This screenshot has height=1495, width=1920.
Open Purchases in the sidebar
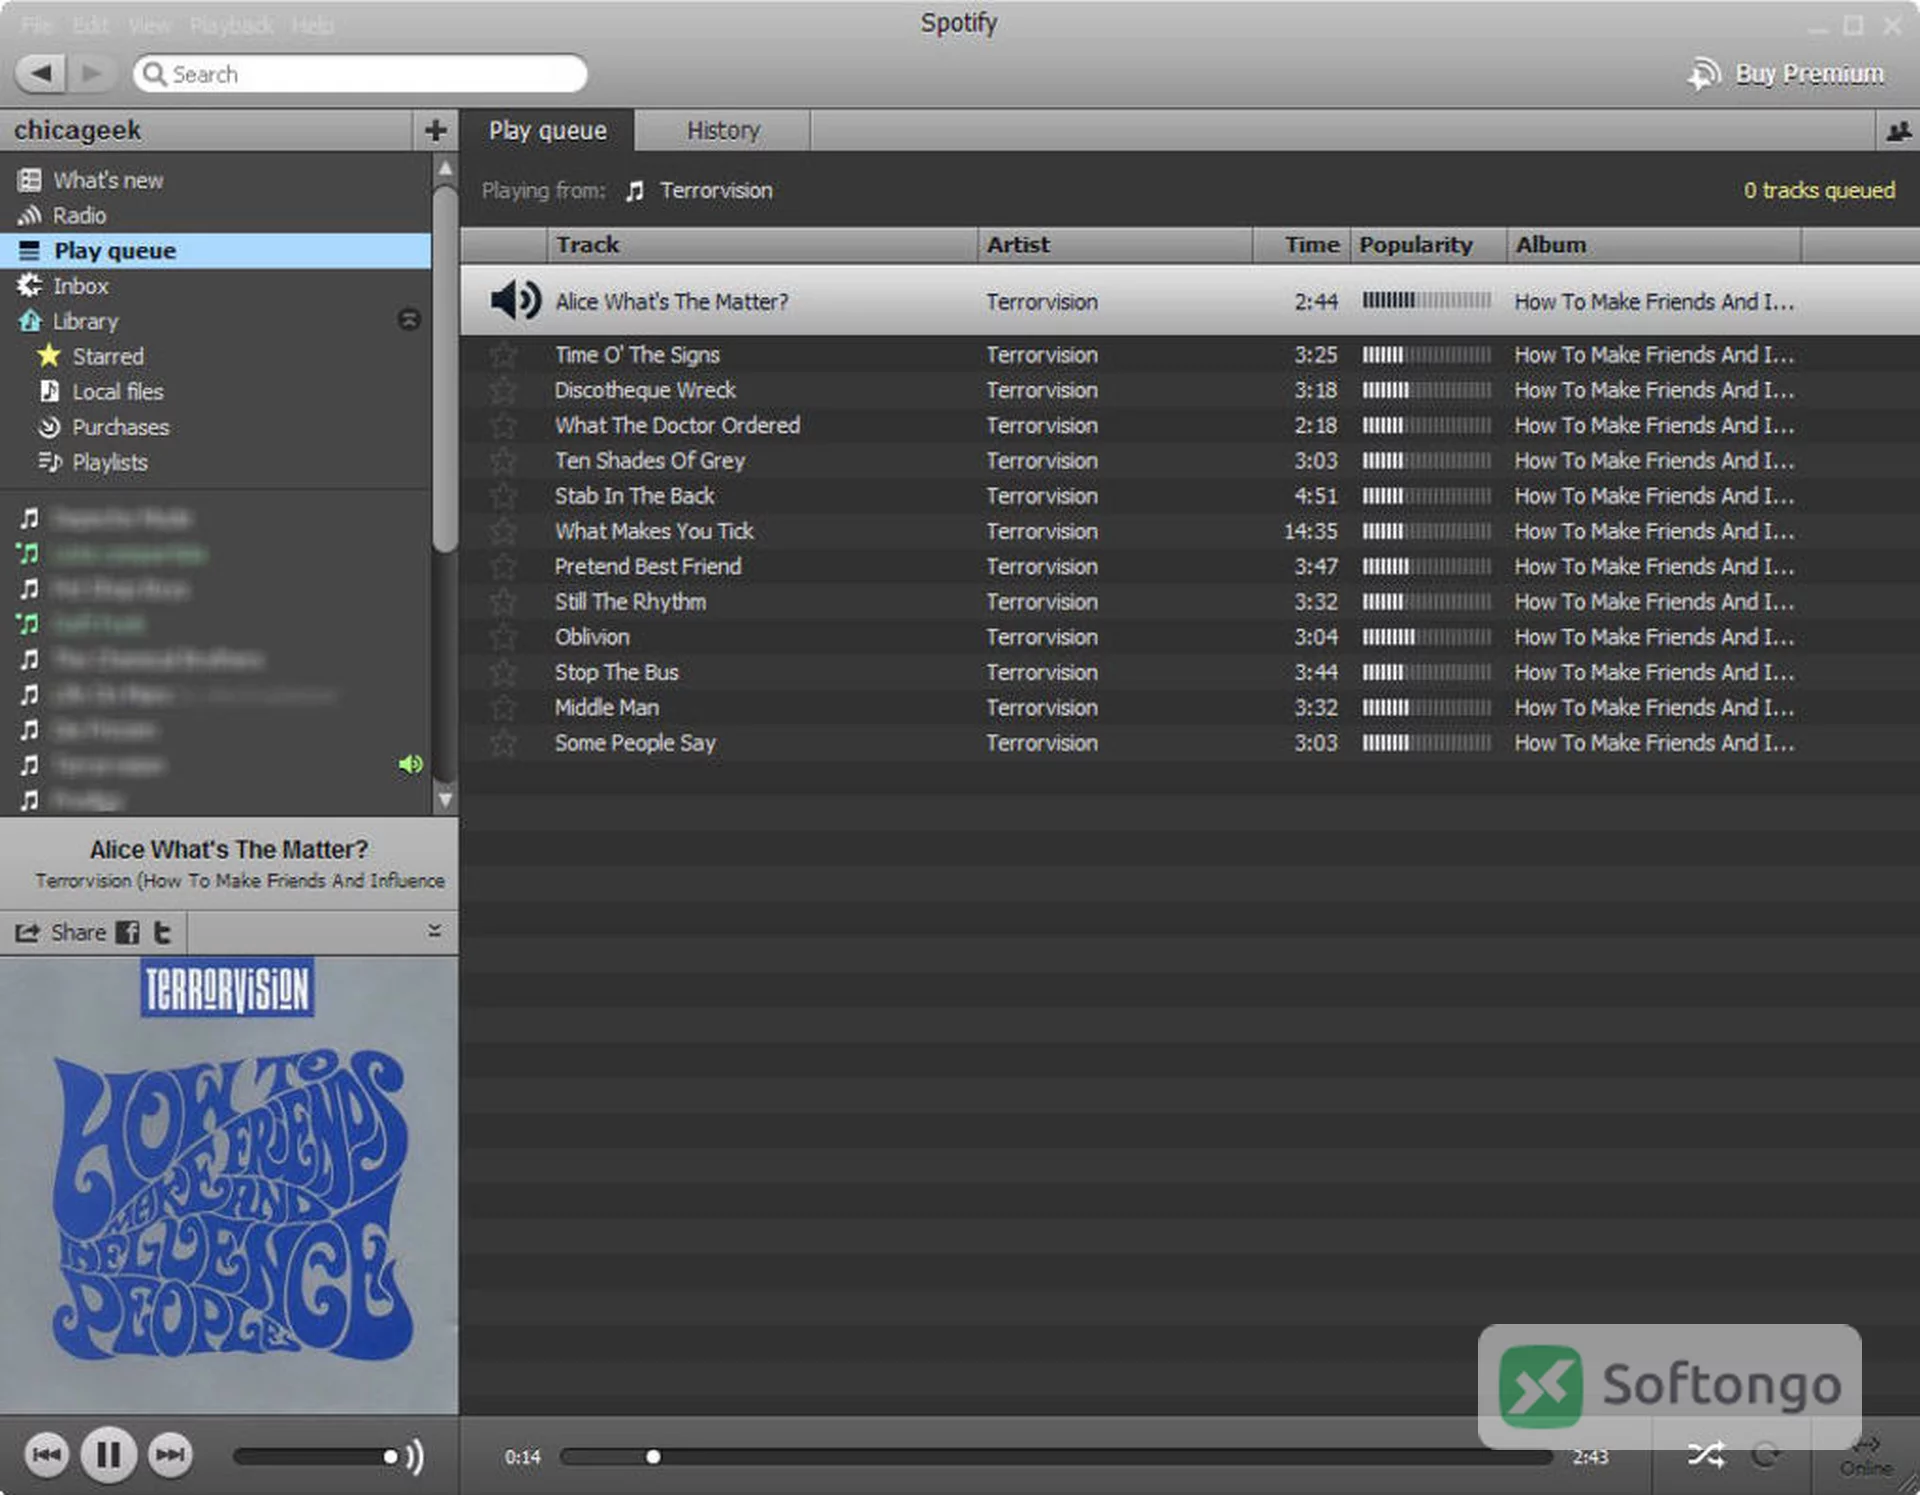click(x=120, y=427)
